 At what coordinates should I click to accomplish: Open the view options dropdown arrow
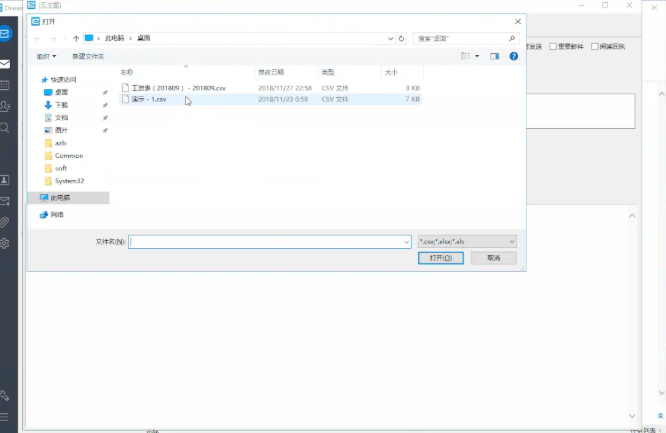[478, 56]
